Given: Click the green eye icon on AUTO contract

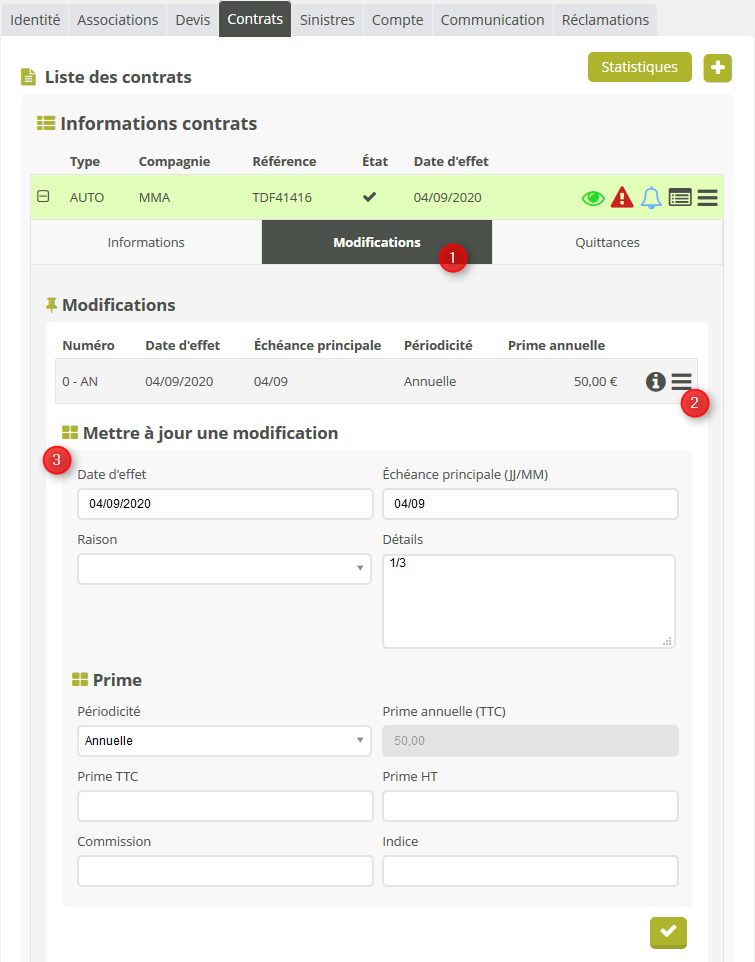Looking at the screenshot, I should coord(594,198).
